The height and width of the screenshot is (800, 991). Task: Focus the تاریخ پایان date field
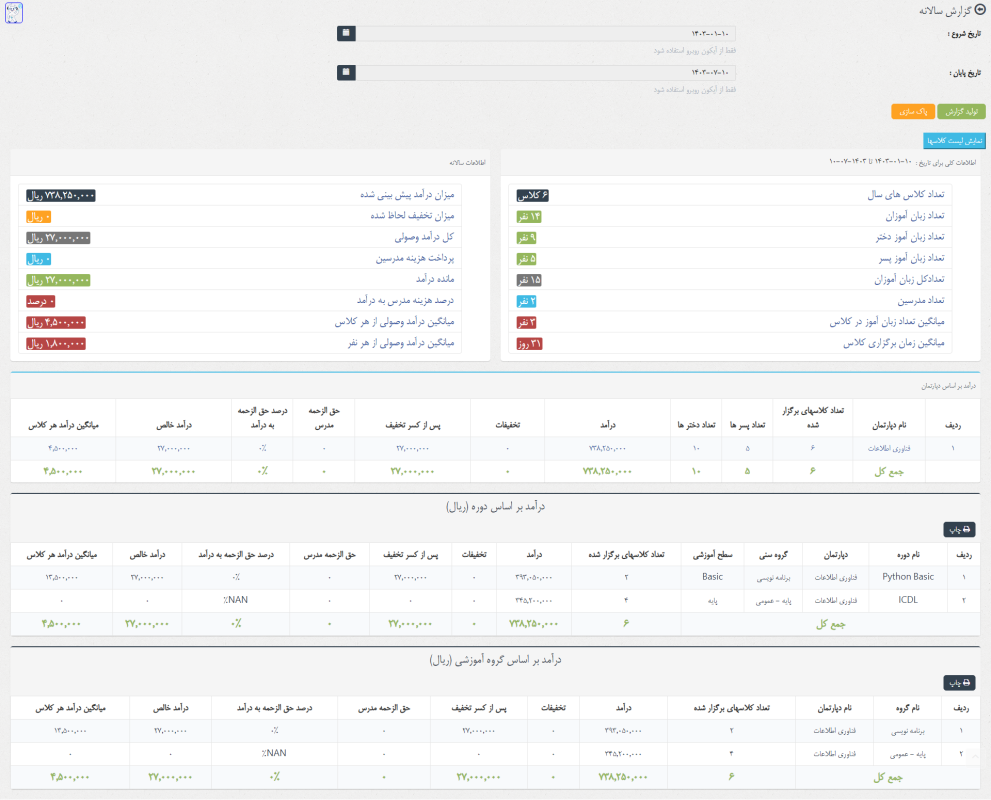(546, 73)
